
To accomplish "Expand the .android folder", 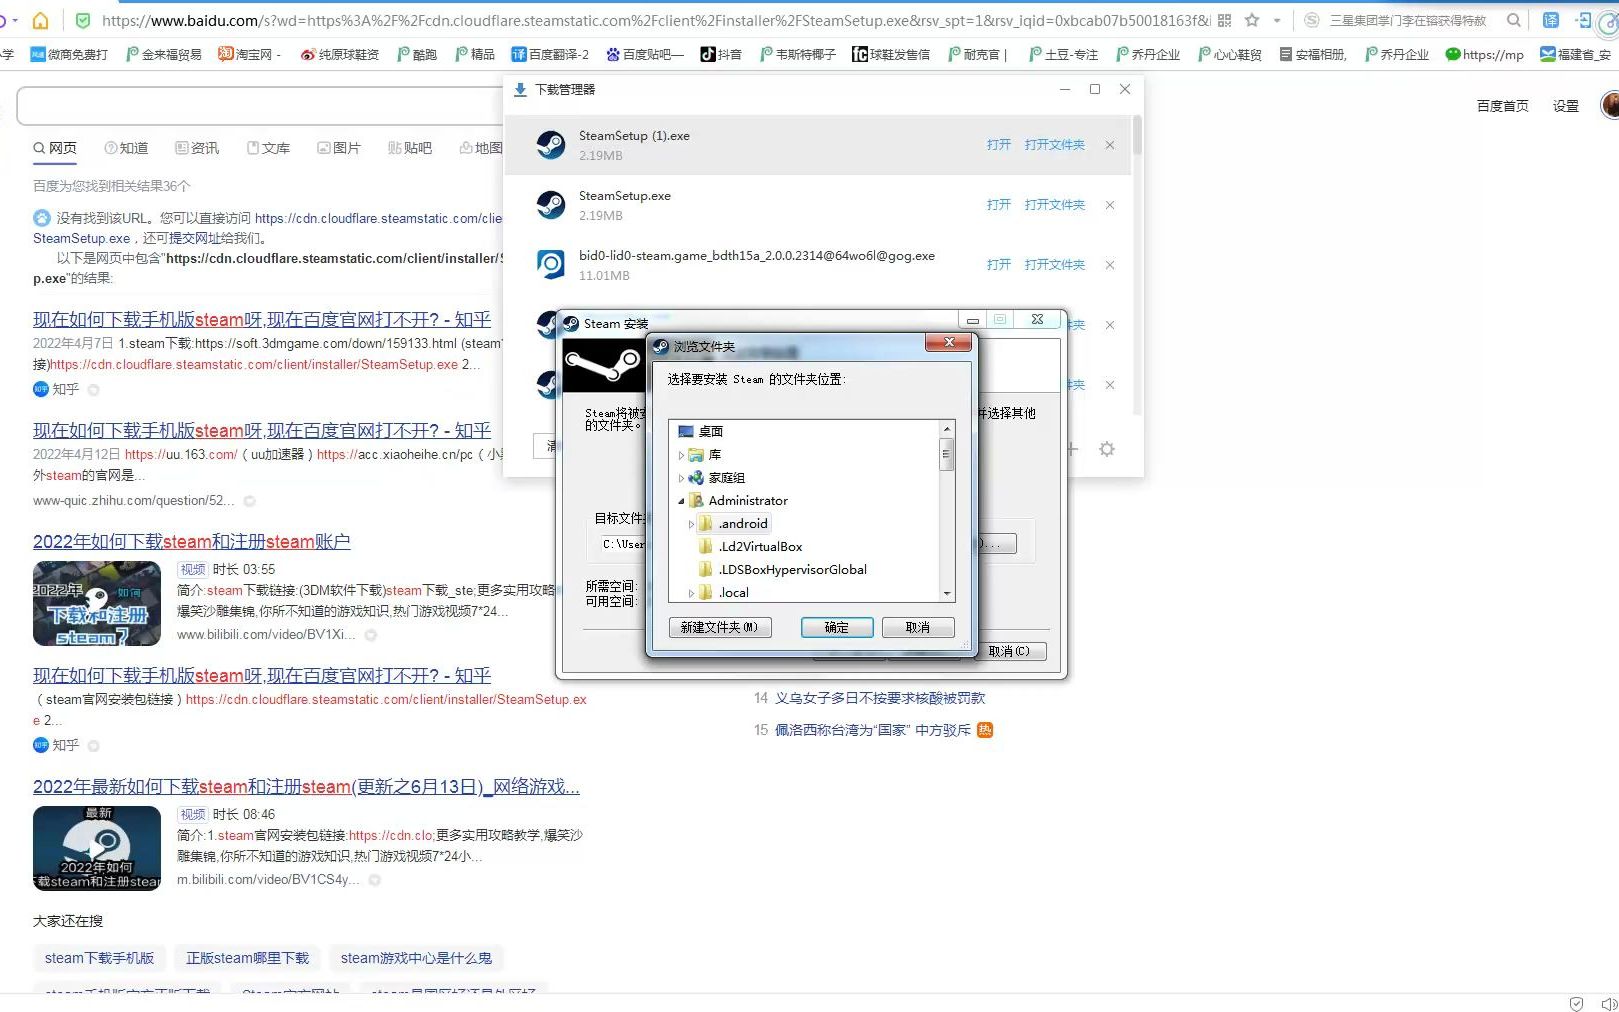I will tap(690, 524).
